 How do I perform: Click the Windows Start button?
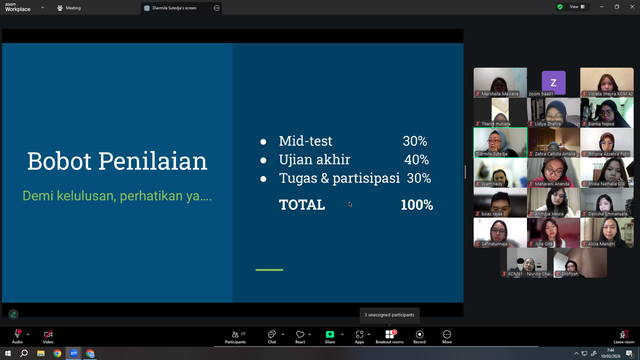click(x=8, y=353)
